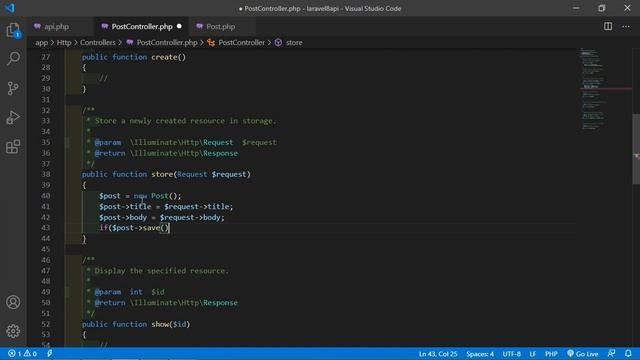Click line number 38 in gutter

pos(46,174)
